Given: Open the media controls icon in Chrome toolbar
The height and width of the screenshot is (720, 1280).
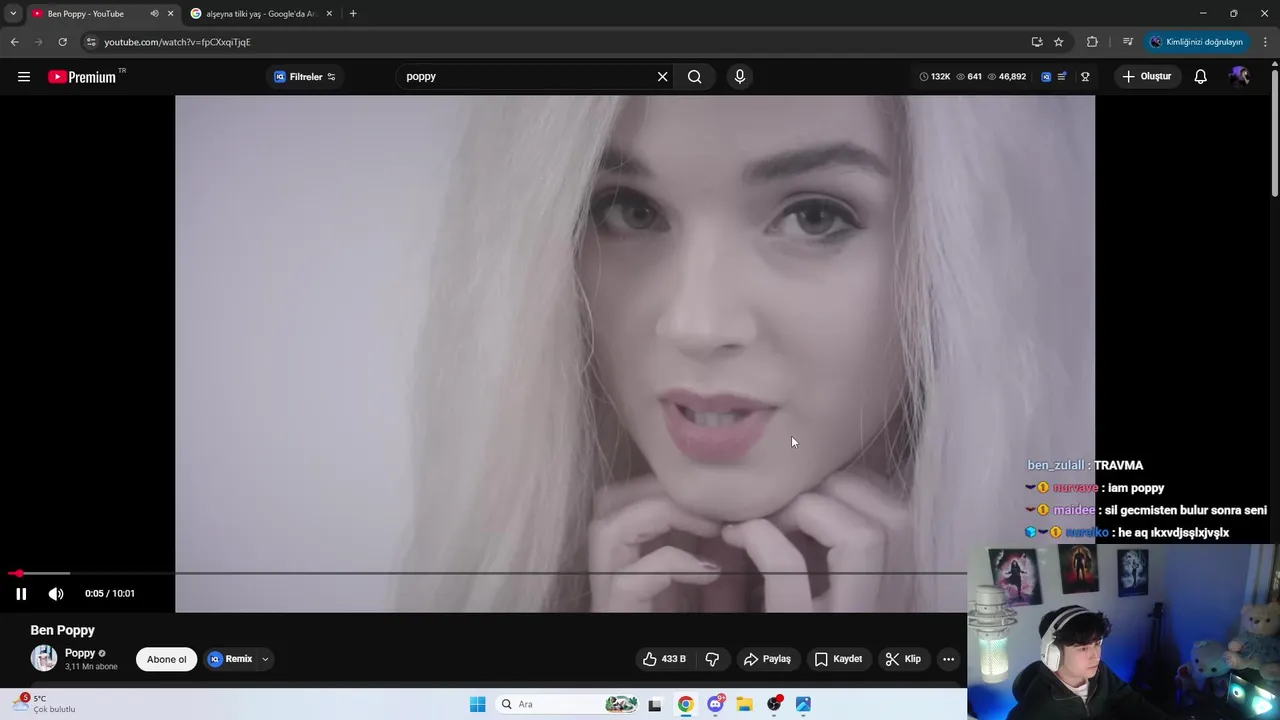Looking at the screenshot, I should pyautogui.click(x=1128, y=42).
